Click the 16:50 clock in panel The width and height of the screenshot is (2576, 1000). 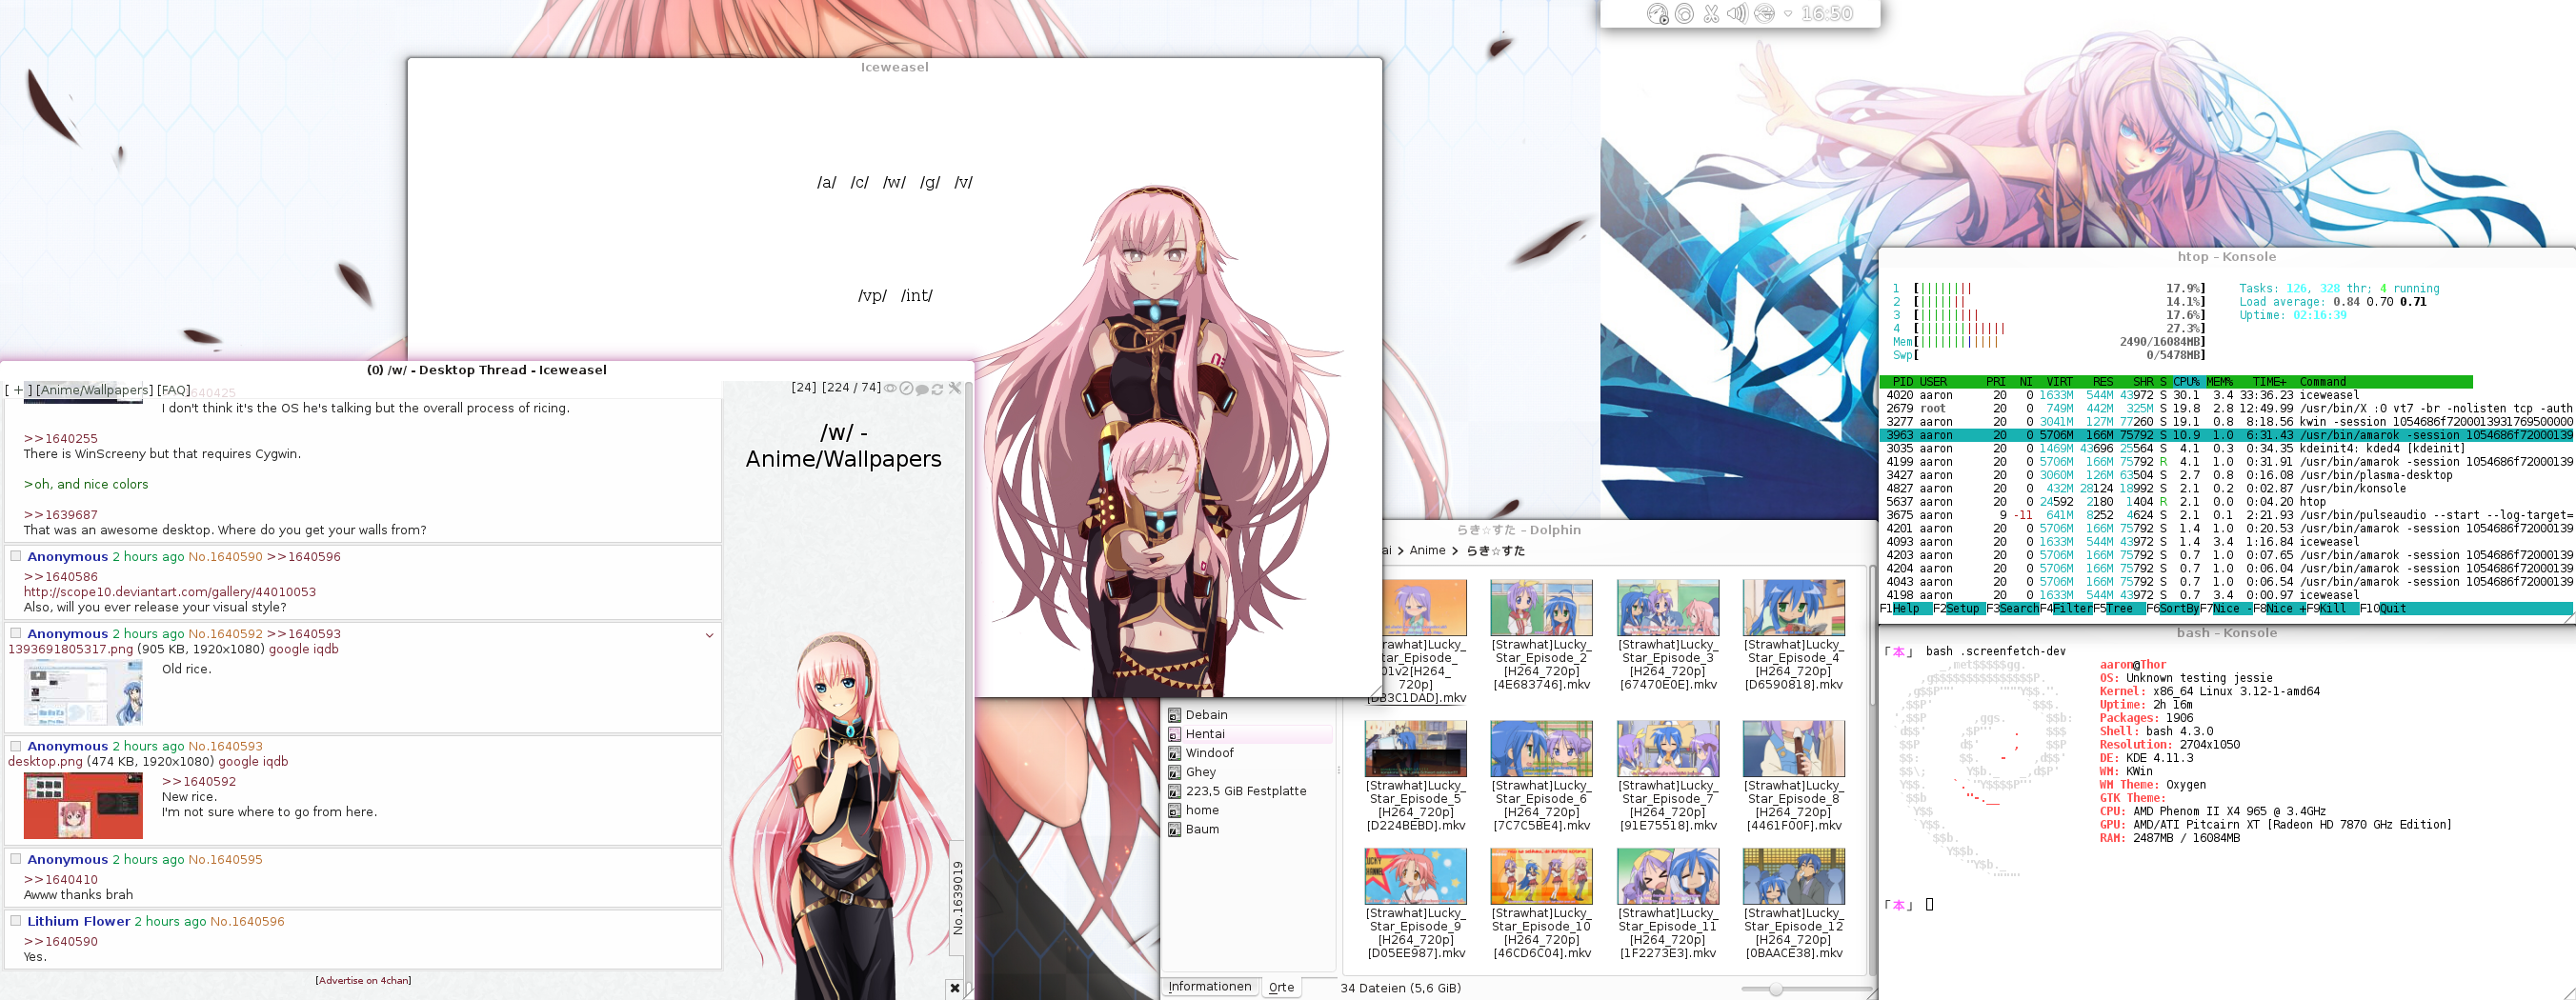[1827, 14]
